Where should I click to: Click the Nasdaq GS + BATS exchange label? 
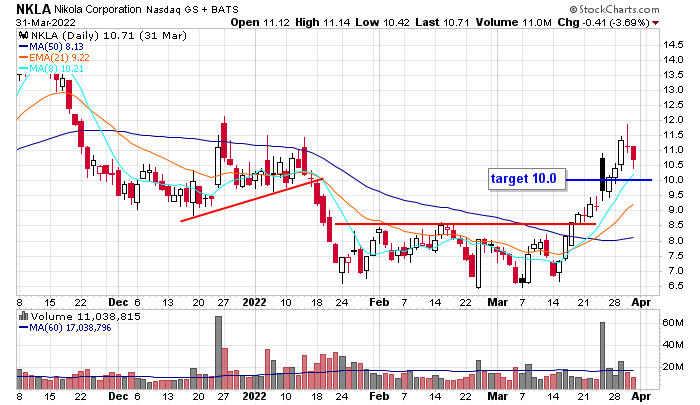pyautogui.click(x=192, y=9)
